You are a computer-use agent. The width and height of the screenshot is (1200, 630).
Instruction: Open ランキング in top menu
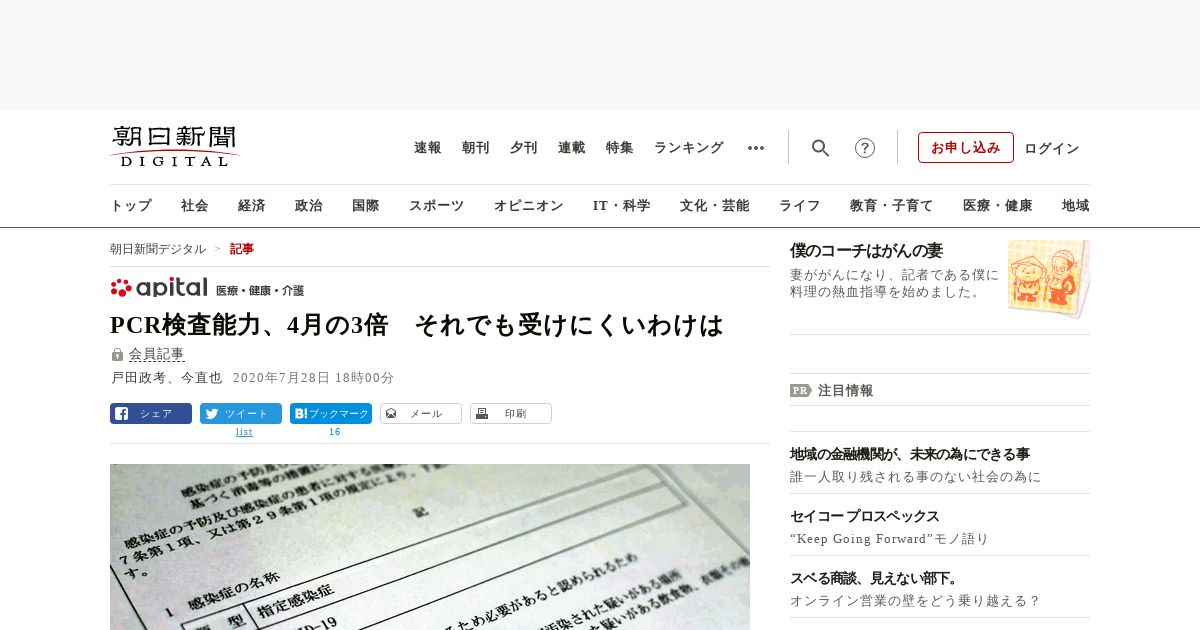[x=689, y=148]
